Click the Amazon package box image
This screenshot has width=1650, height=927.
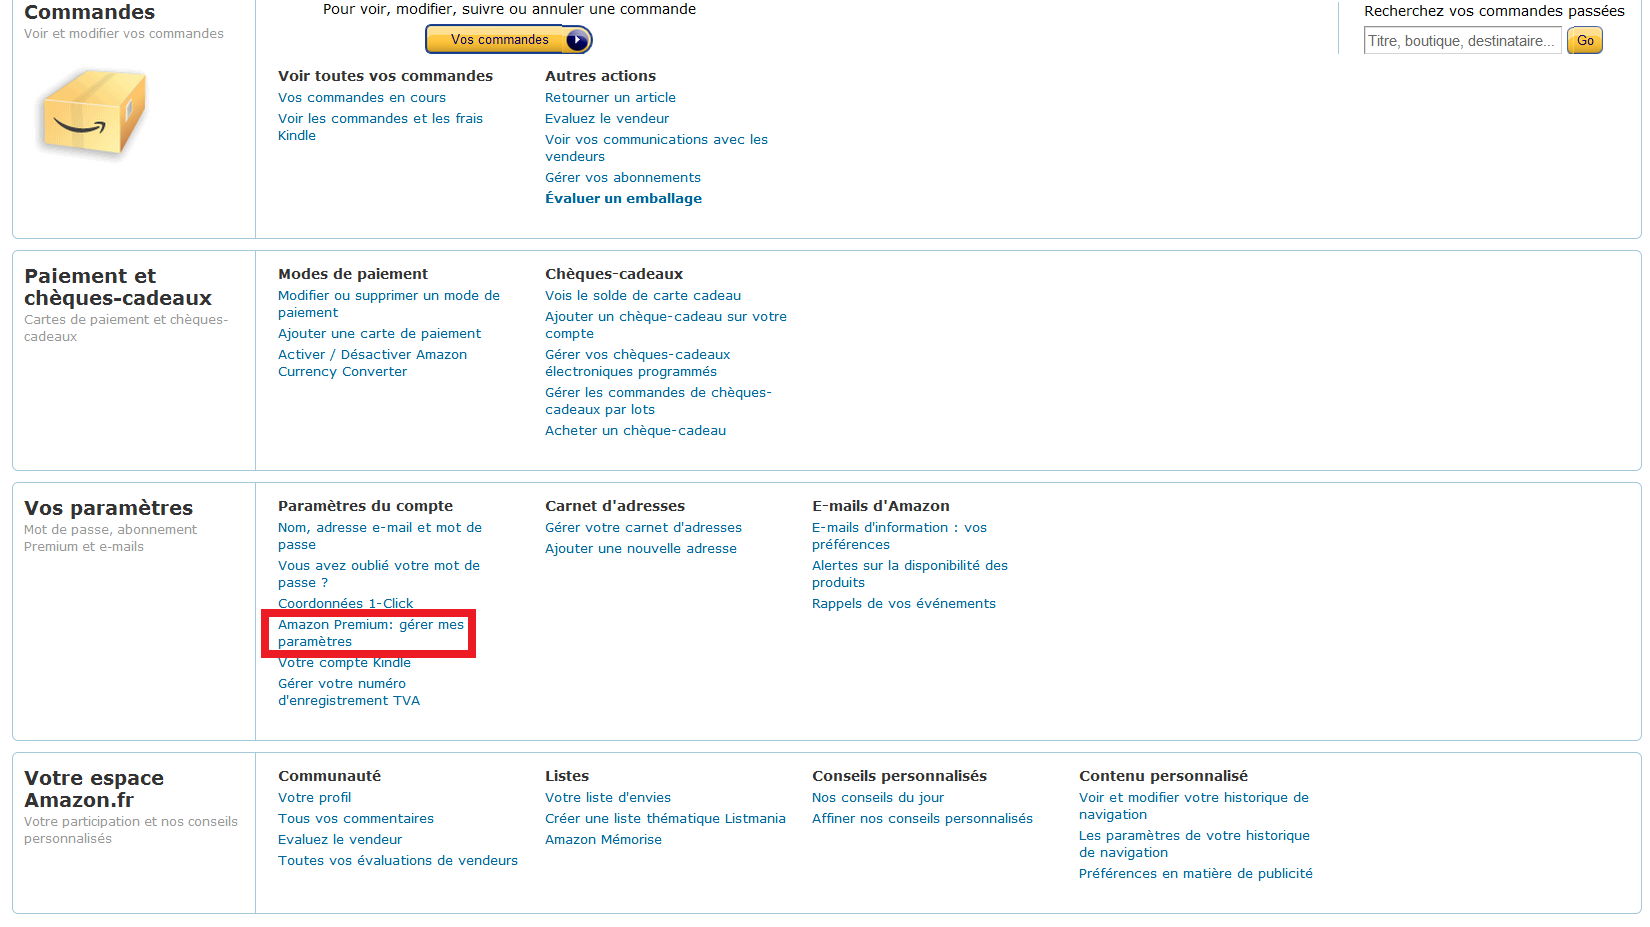[x=94, y=112]
